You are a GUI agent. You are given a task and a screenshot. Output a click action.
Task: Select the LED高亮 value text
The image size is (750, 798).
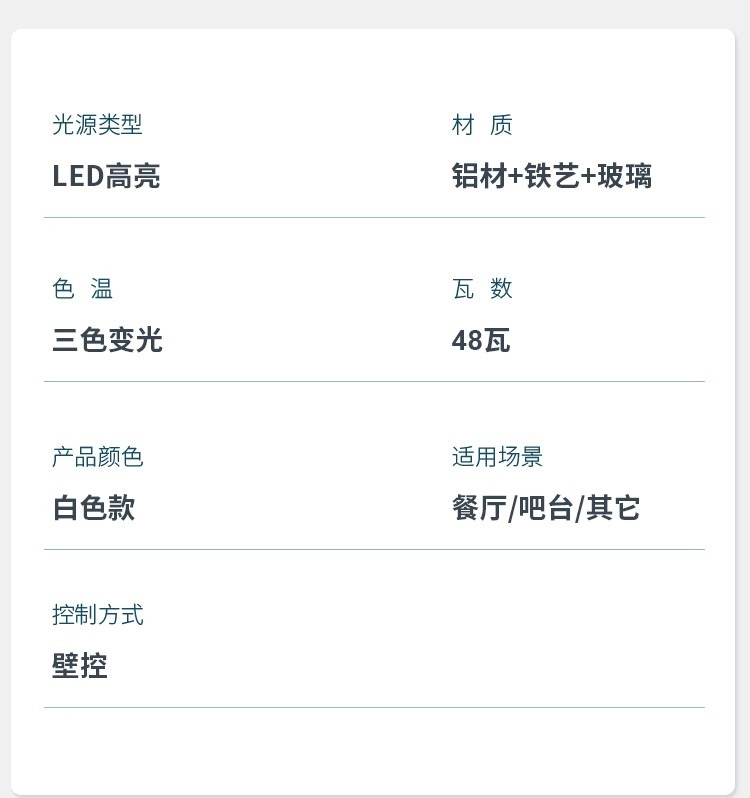click(x=106, y=176)
